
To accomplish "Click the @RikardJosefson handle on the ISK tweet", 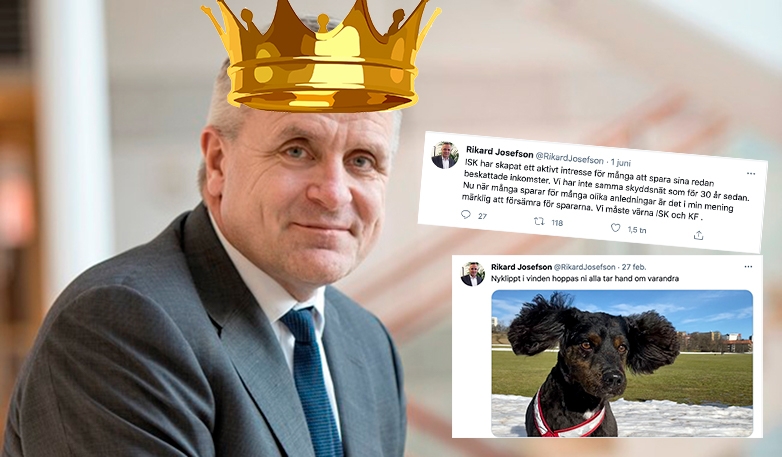I will (570, 158).
